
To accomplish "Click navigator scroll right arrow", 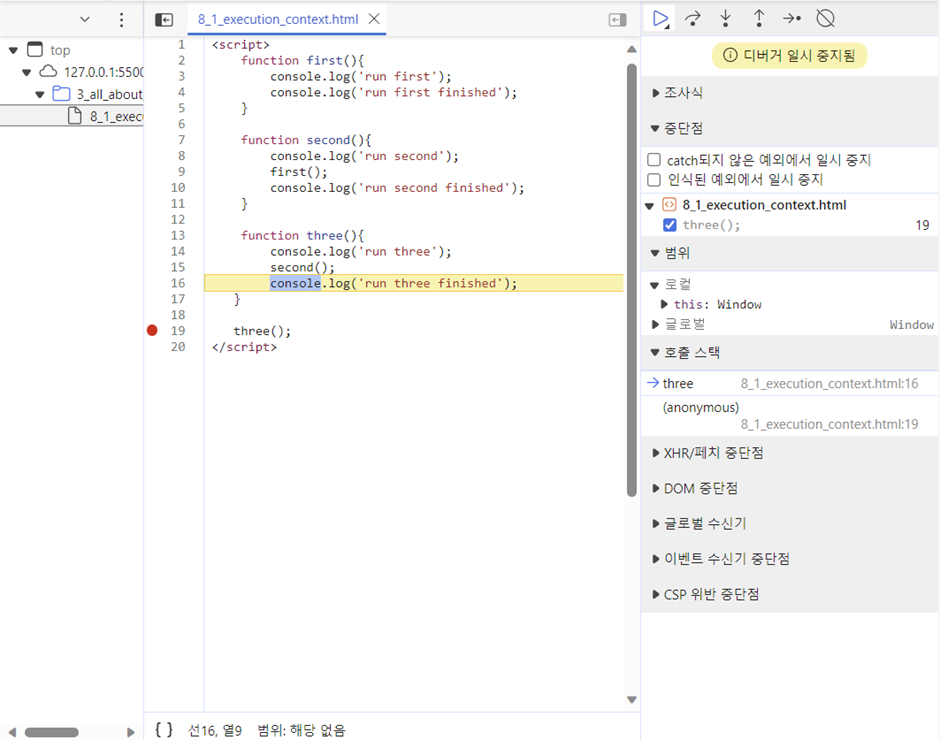I will pyautogui.click(x=131, y=732).
